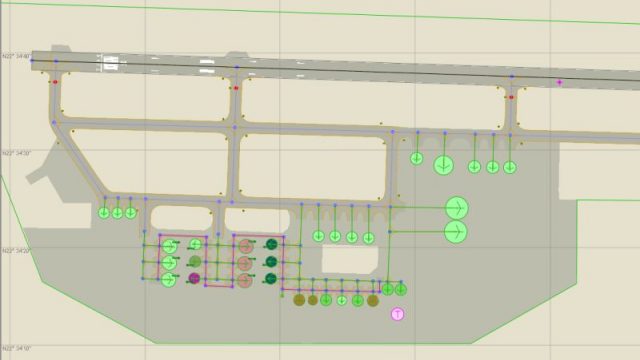Click the N22° 34'30" latitude label
This screenshot has height=360, width=640.
pos(16,153)
